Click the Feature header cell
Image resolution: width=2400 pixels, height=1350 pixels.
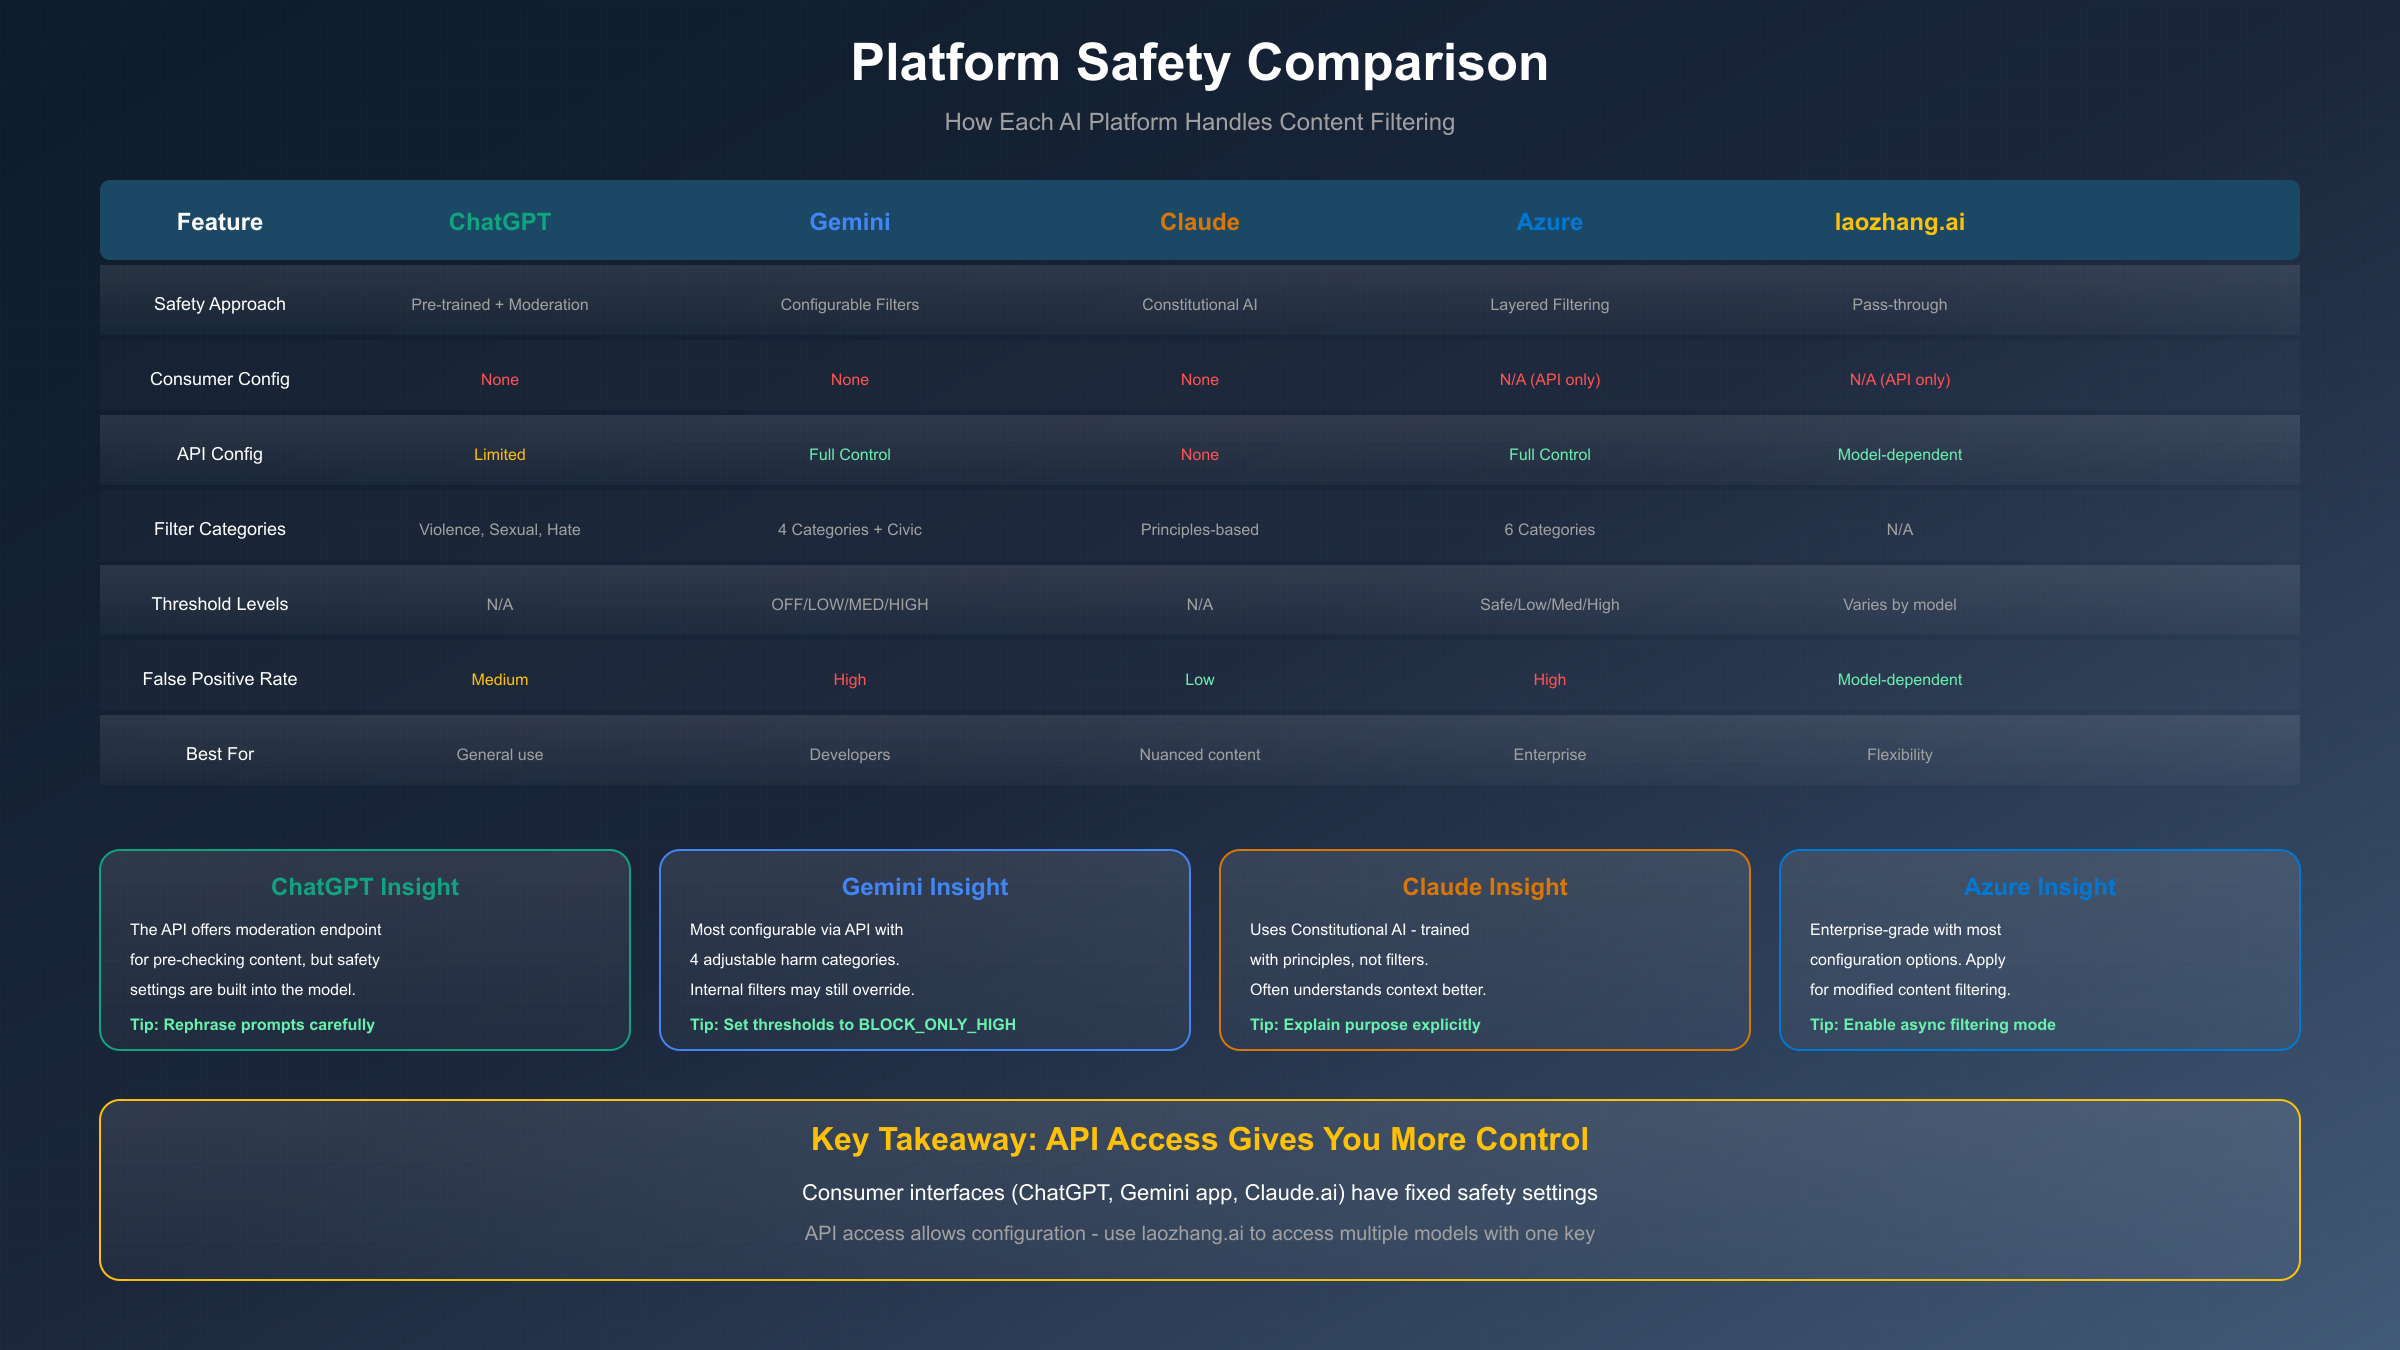219,221
